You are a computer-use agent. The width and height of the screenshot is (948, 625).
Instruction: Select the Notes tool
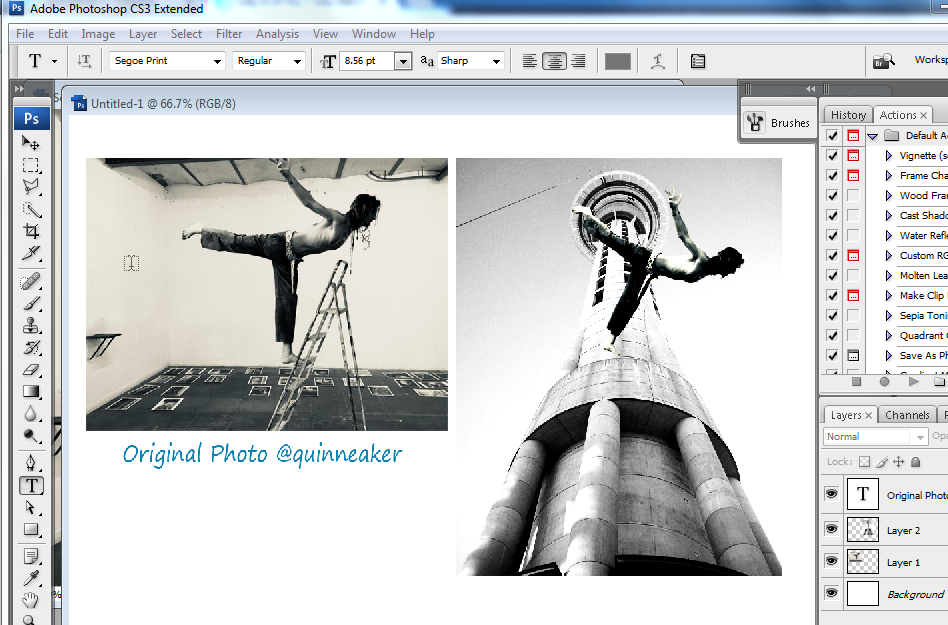pos(30,556)
